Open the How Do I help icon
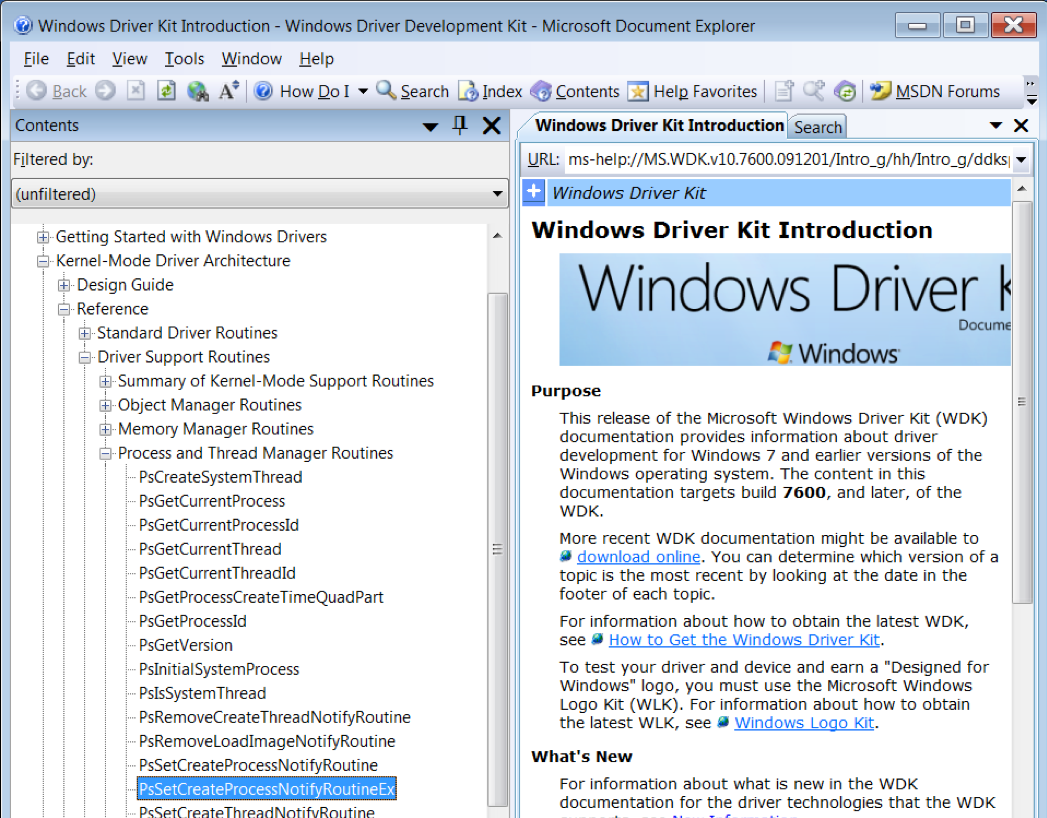Image resolution: width=1047 pixels, height=818 pixels. coord(264,91)
